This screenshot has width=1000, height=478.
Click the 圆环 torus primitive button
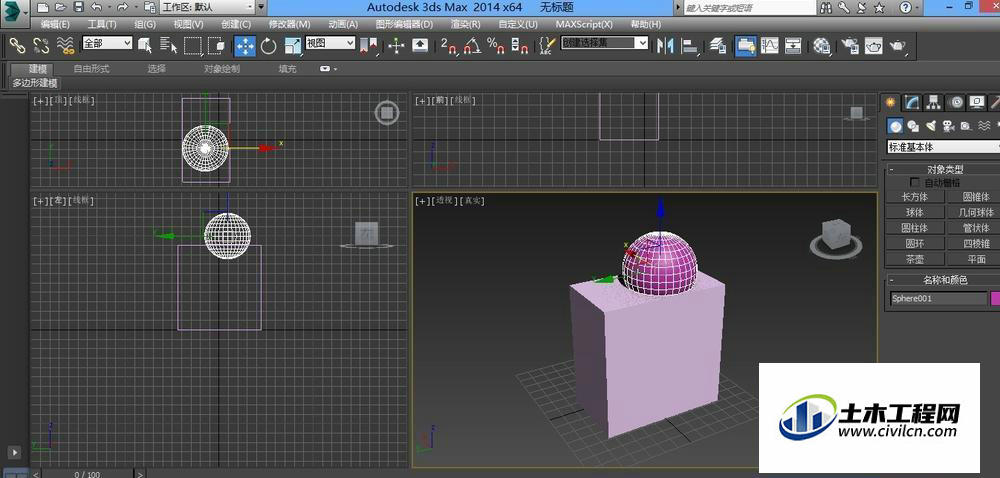(915, 243)
